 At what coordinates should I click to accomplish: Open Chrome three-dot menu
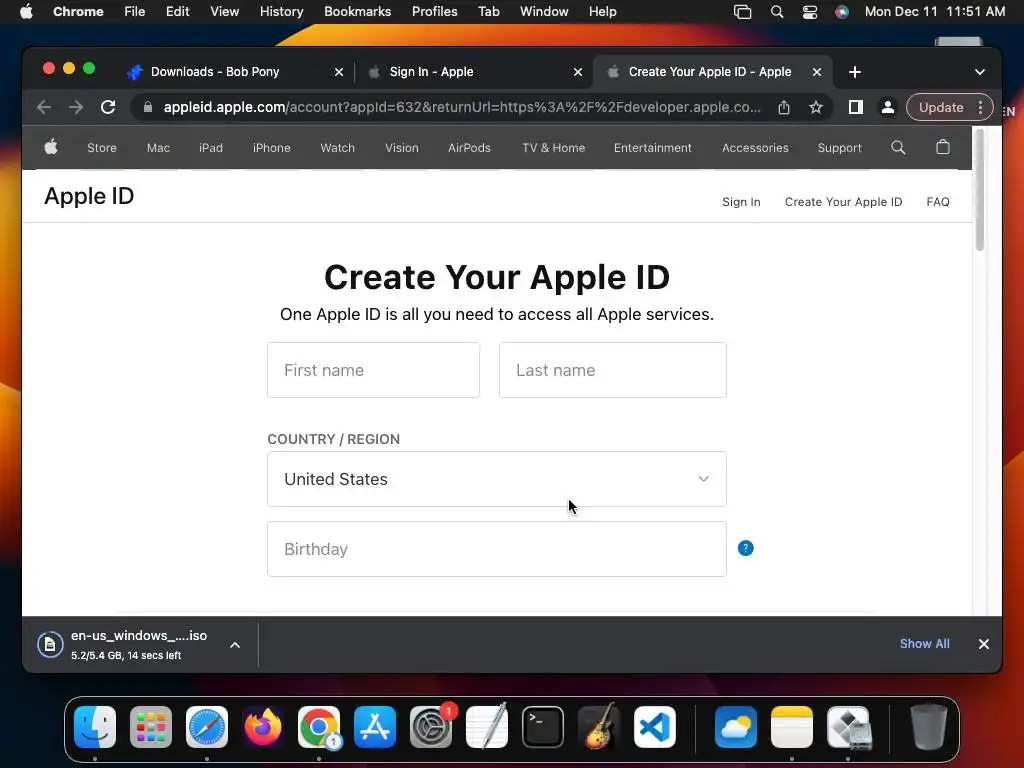tap(980, 107)
